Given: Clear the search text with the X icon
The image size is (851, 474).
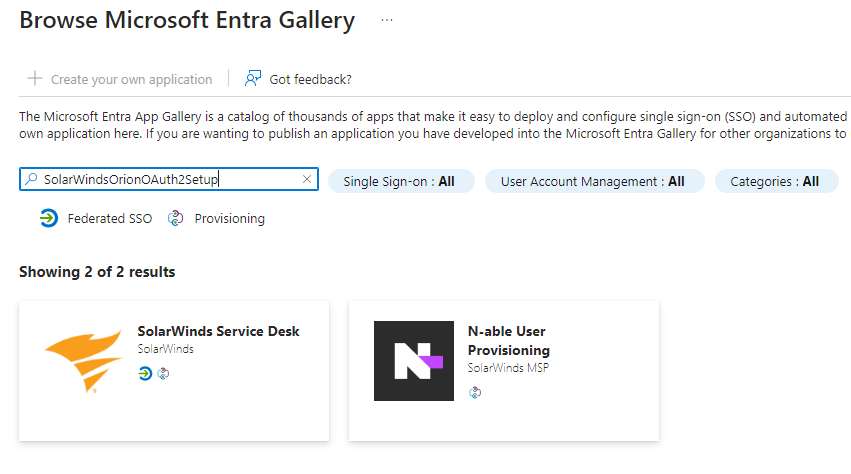Looking at the screenshot, I should [307, 180].
